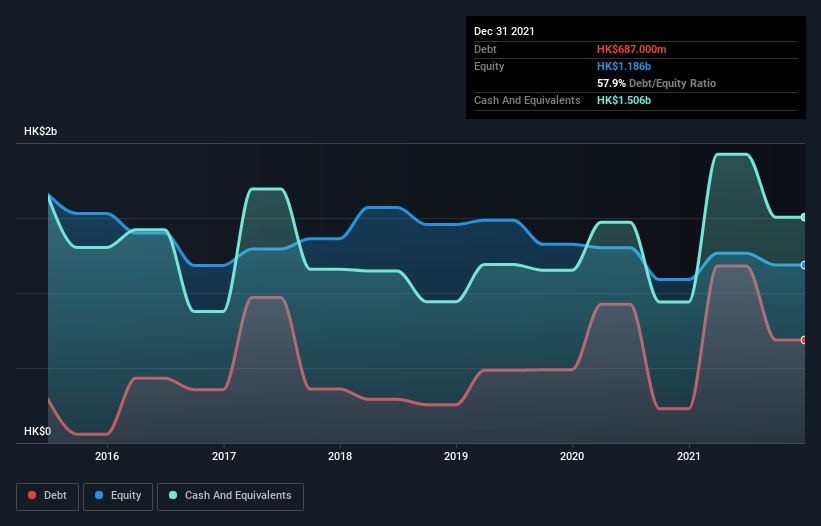The height and width of the screenshot is (526, 821).
Task: Click the teal Cash end-point marker
Action: click(x=804, y=217)
